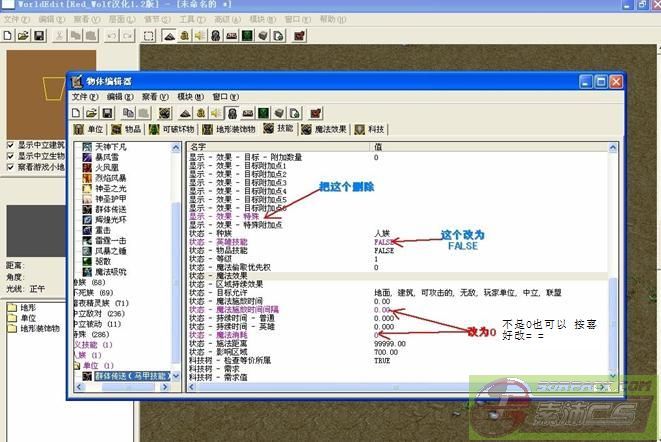Viewport: 661px width, 442px height.
Task: Select the 地形装饰物 folder in the left panel
Action: [40, 330]
